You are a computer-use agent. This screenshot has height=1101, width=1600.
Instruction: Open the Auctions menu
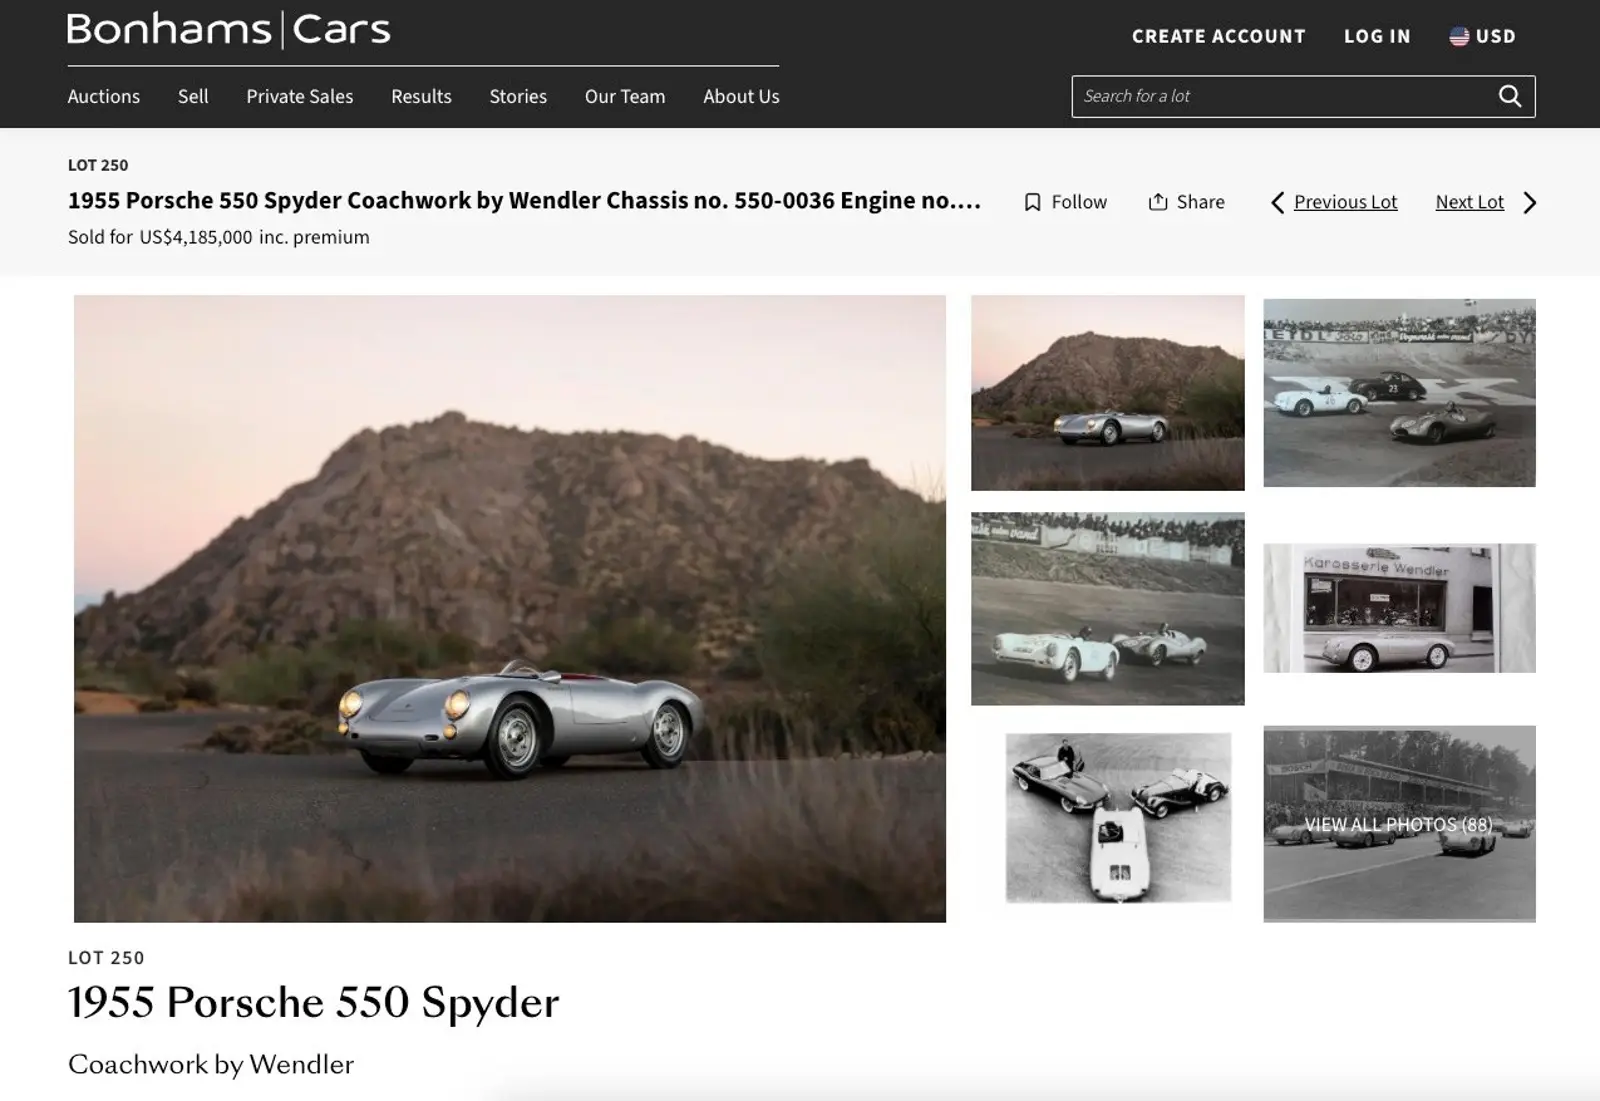pos(104,97)
